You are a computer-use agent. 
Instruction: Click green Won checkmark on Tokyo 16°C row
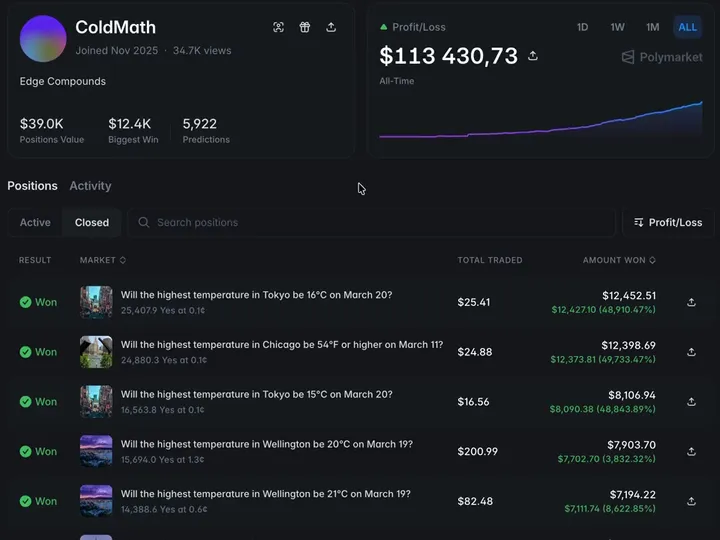click(x=26, y=302)
